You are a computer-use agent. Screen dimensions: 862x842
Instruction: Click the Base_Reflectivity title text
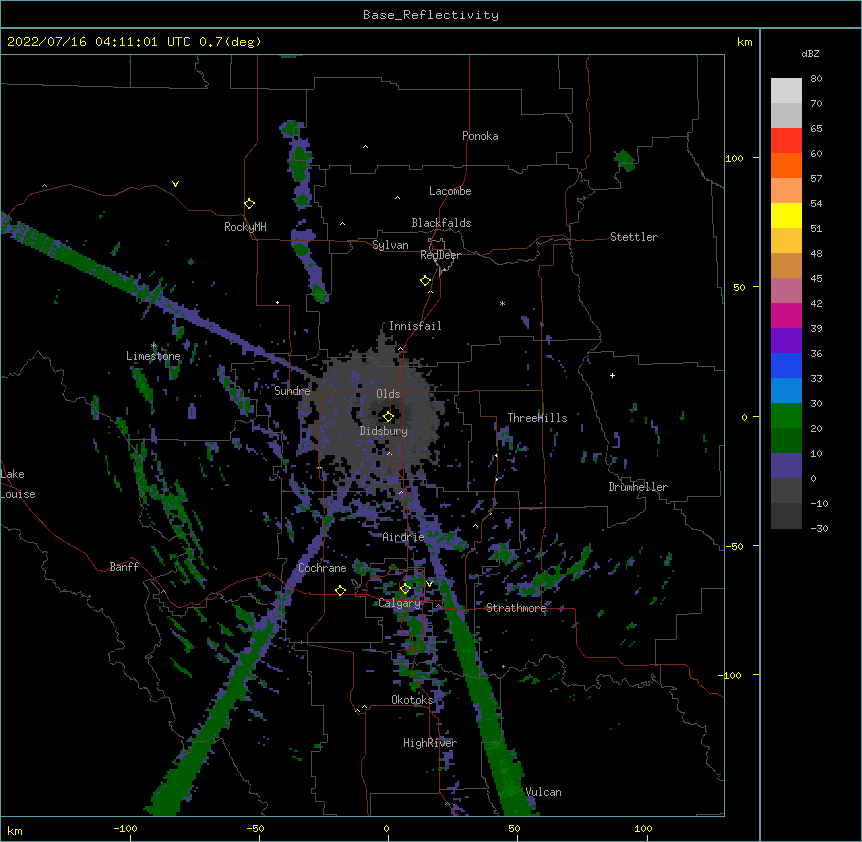tap(431, 15)
